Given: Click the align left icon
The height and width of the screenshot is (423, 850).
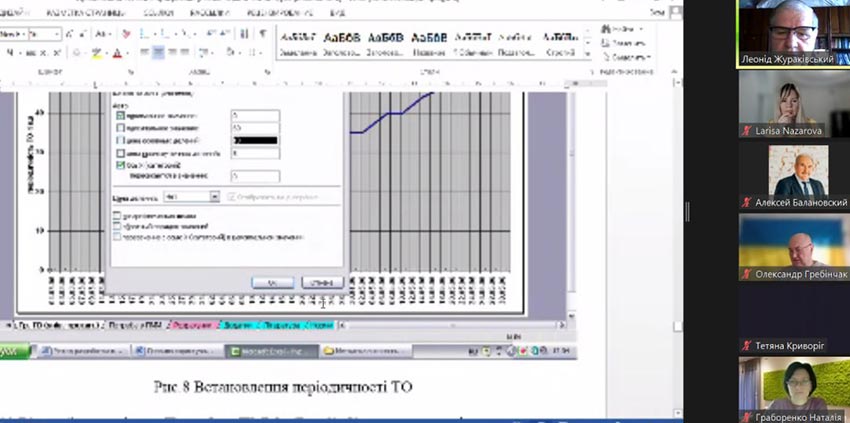Looking at the screenshot, I should pos(144,52).
